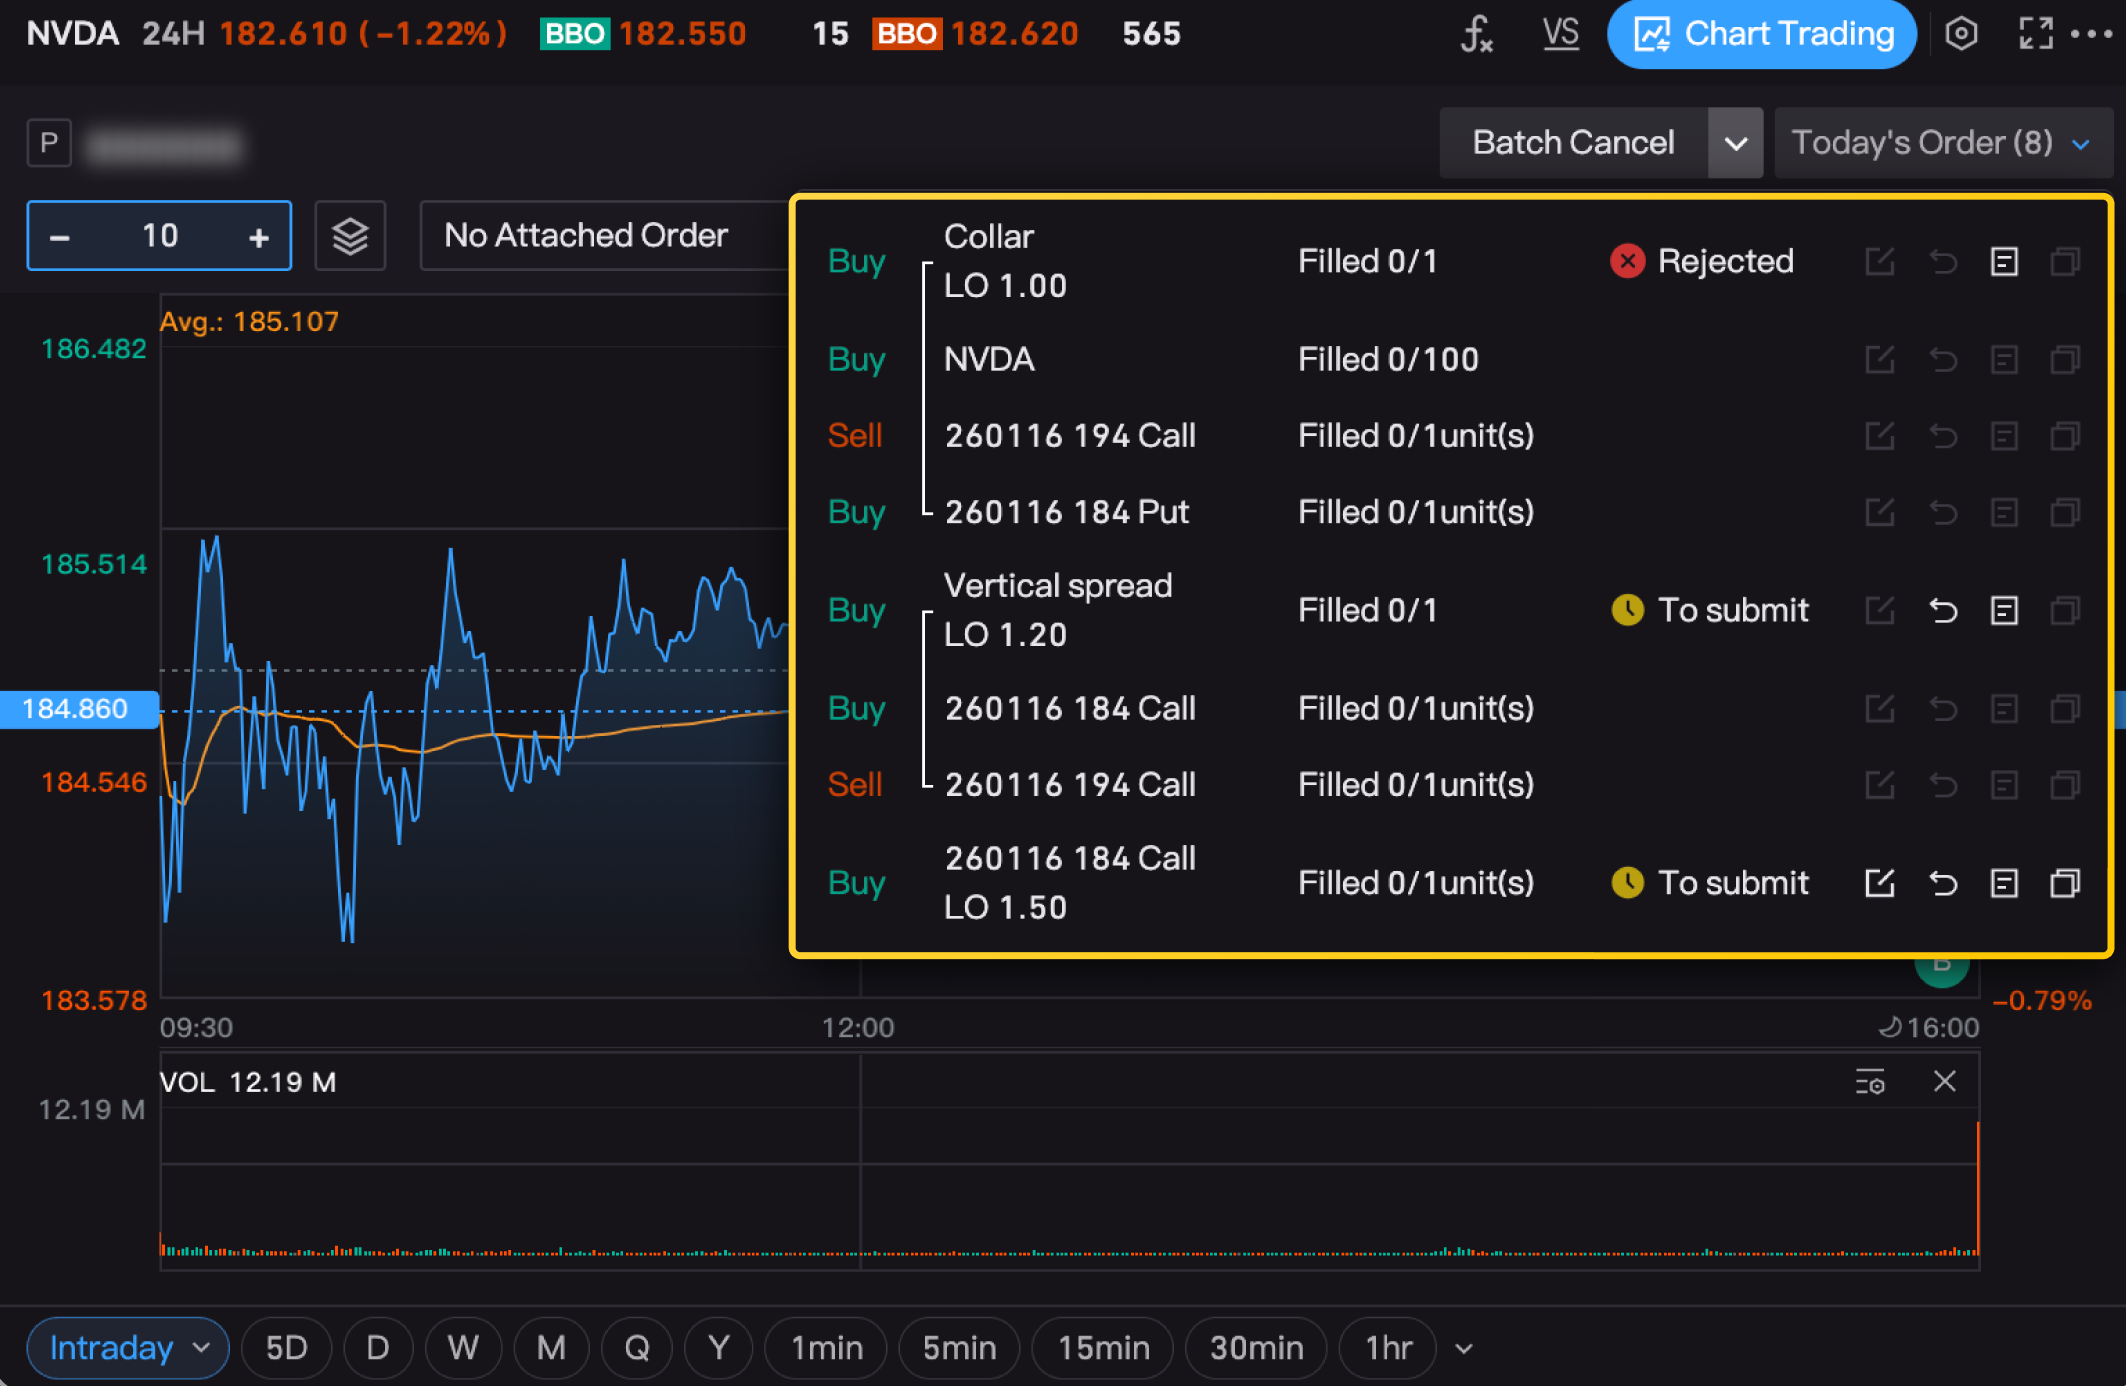2126x1386 pixels.
Task: Open chart settings hexagon icon
Action: (x=1961, y=34)
